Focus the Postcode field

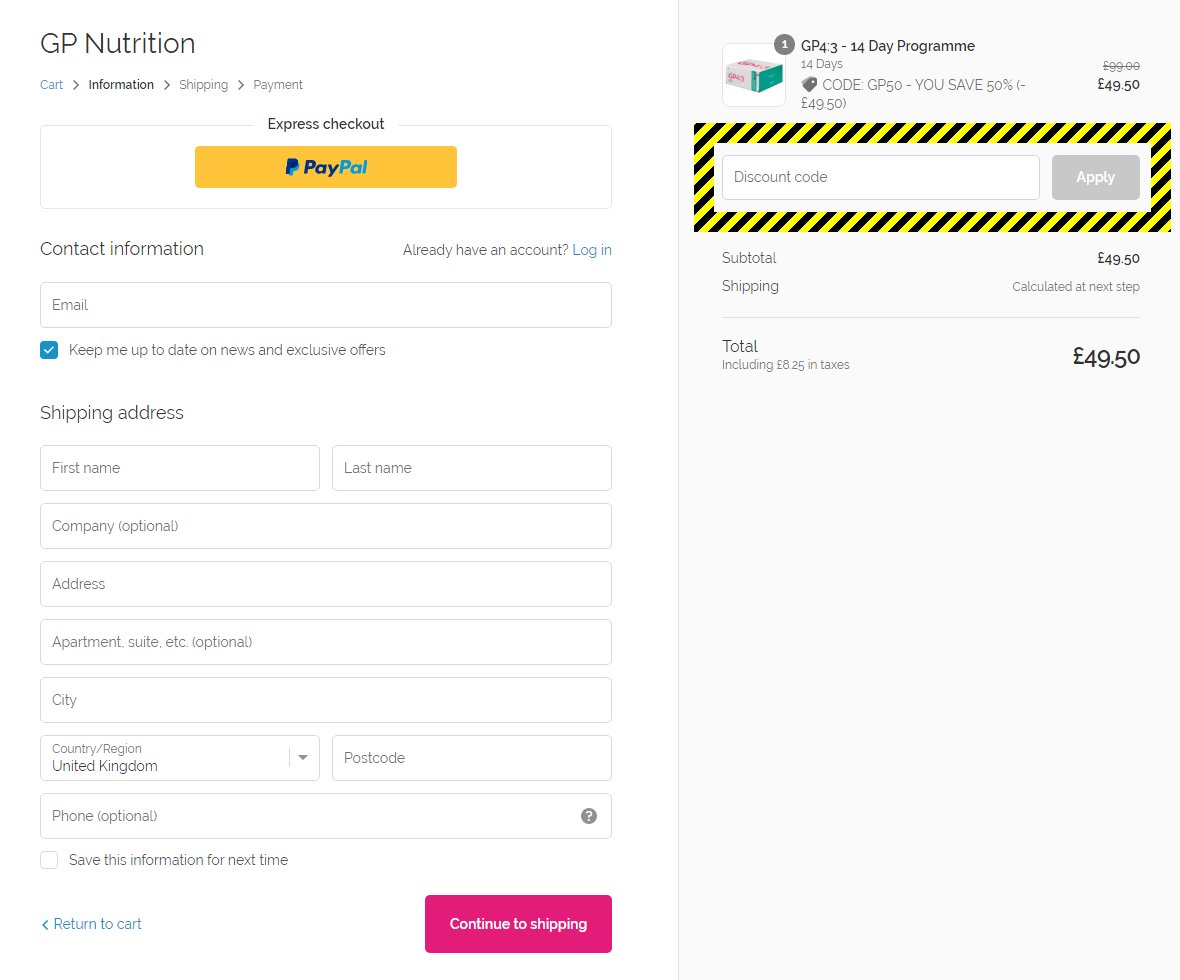tap(472, 758)
